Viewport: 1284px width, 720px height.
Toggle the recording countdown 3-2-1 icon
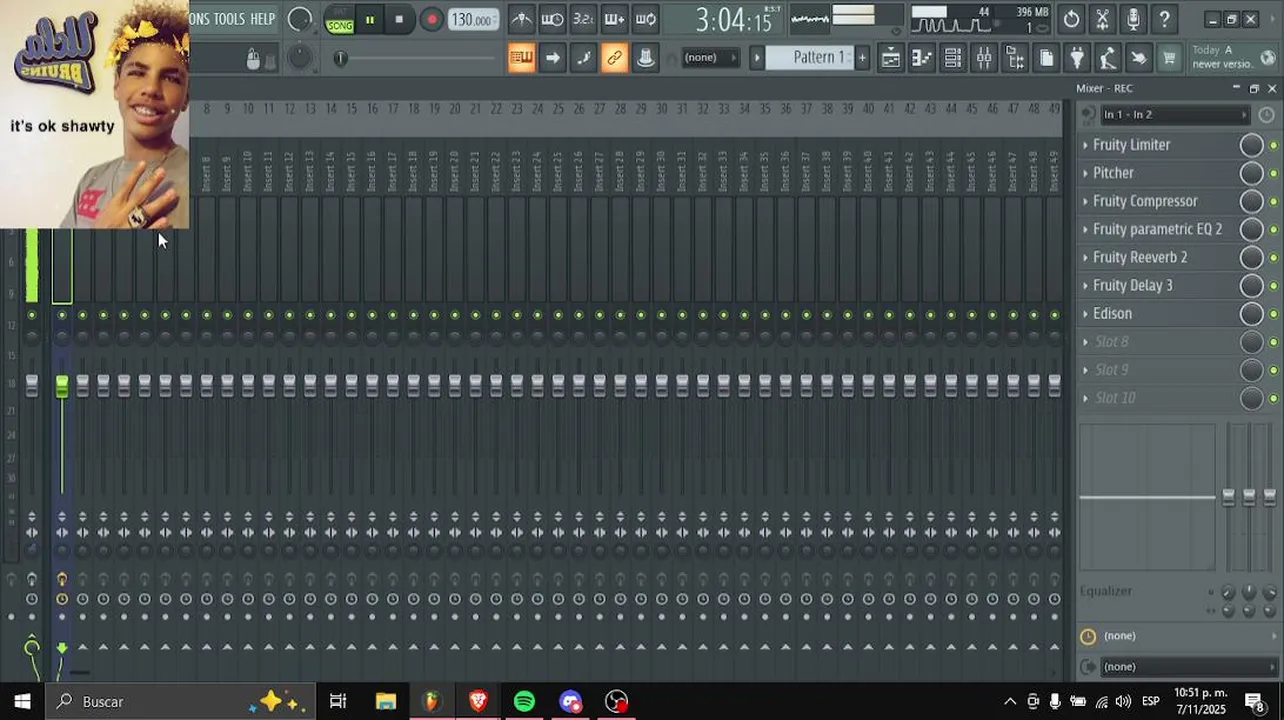pos(583,19)
